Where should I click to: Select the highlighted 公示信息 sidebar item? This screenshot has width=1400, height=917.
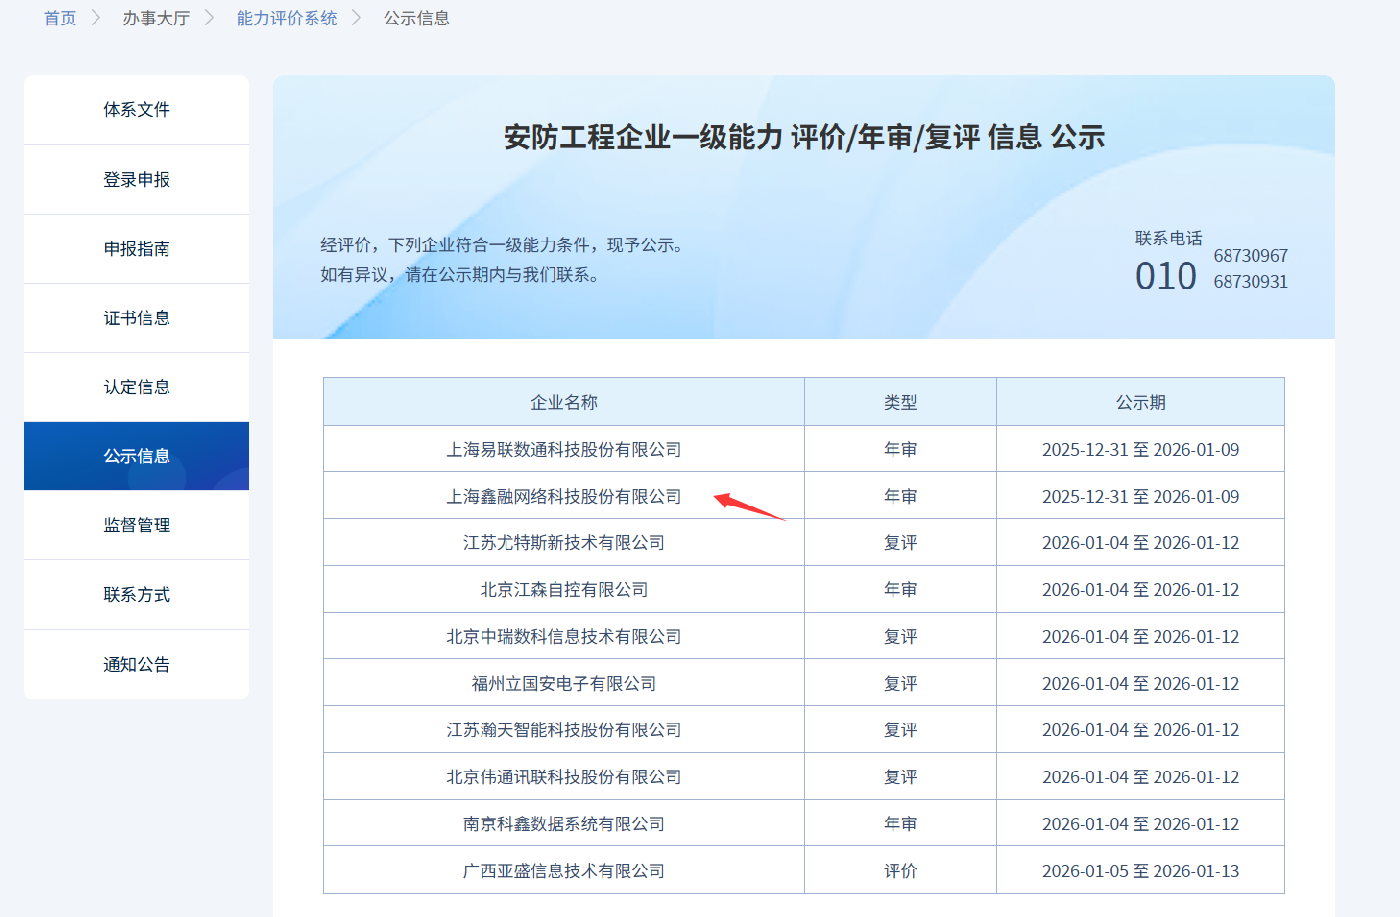[x=135, y=455]
